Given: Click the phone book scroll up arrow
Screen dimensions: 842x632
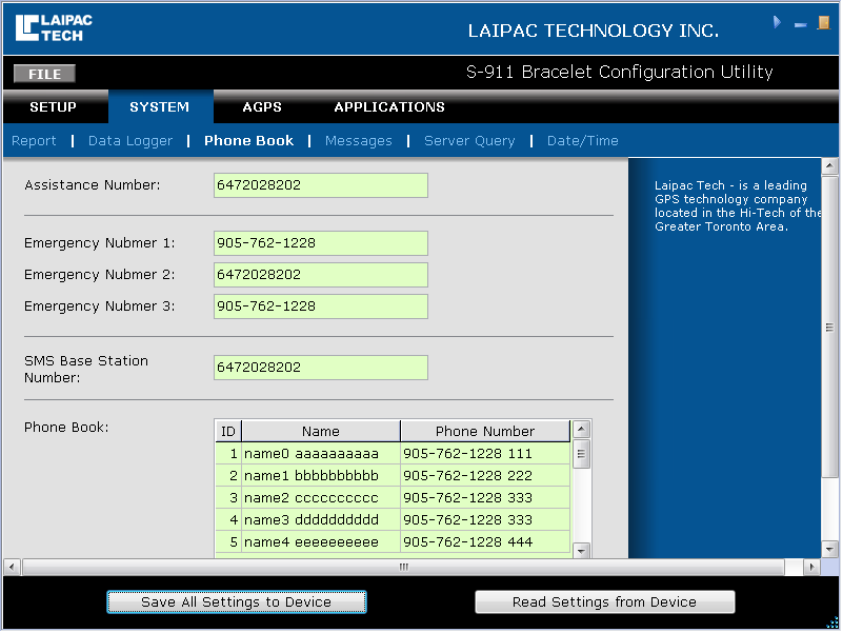Looking at the screenshot, I should tap(581, 429).
